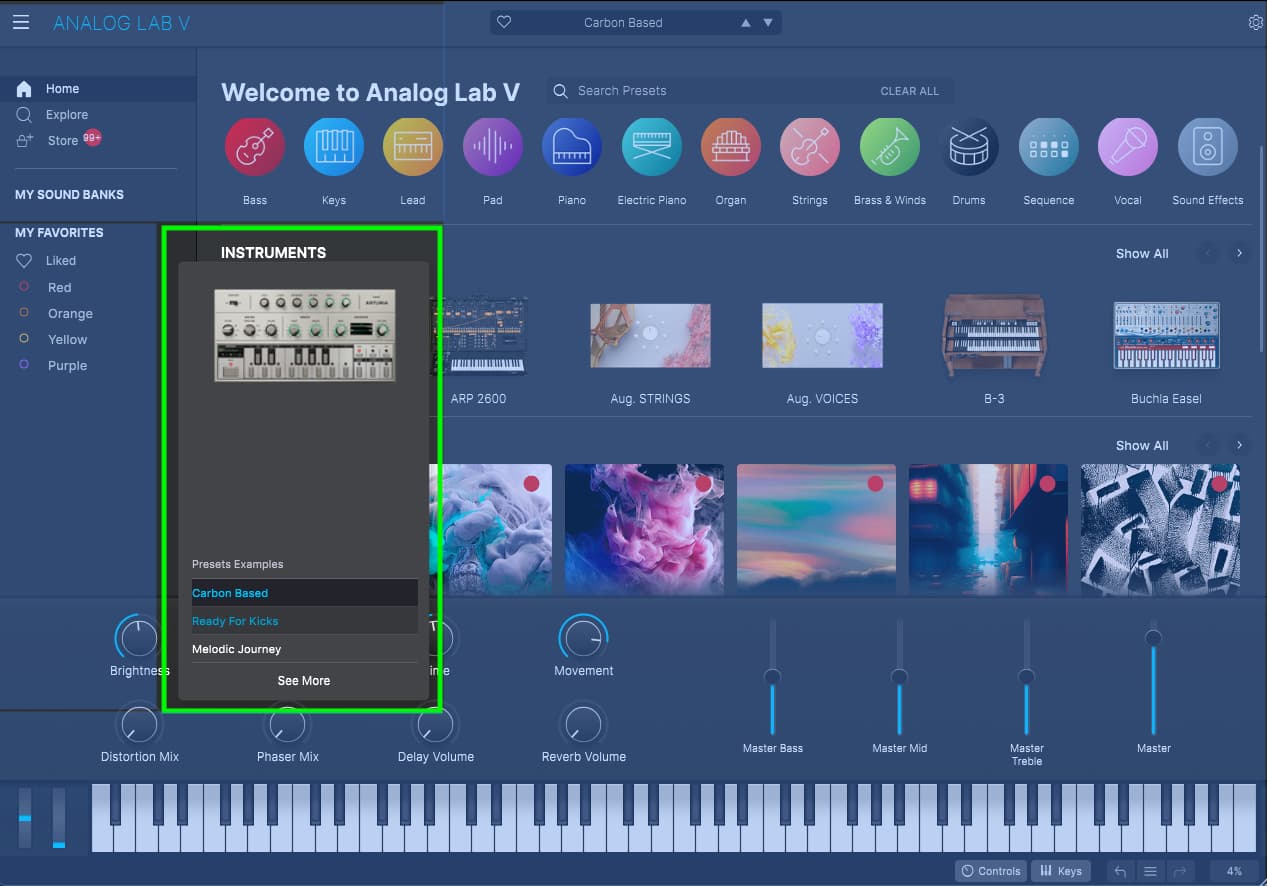Show Yellow favorites list
The image size is (1267, 886).
(67, 340)
